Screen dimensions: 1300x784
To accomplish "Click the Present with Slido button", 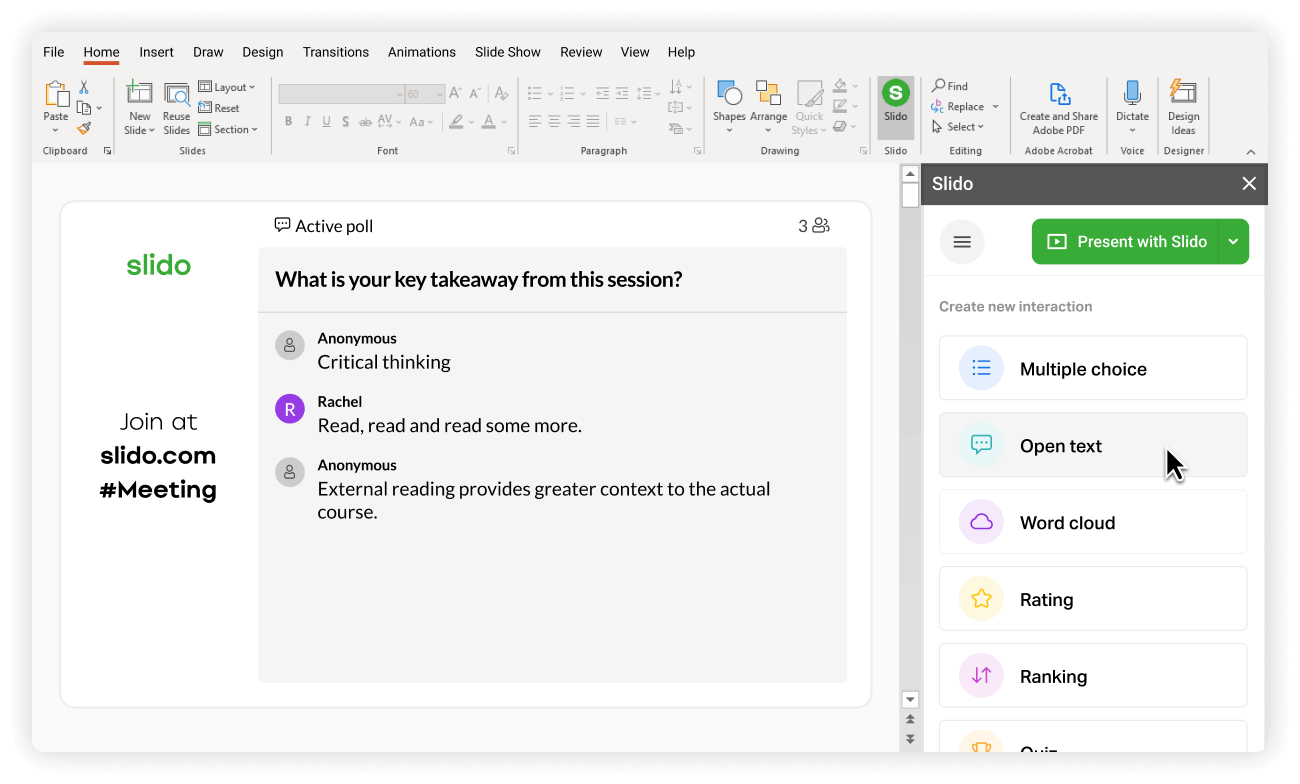I will 1128,241.
